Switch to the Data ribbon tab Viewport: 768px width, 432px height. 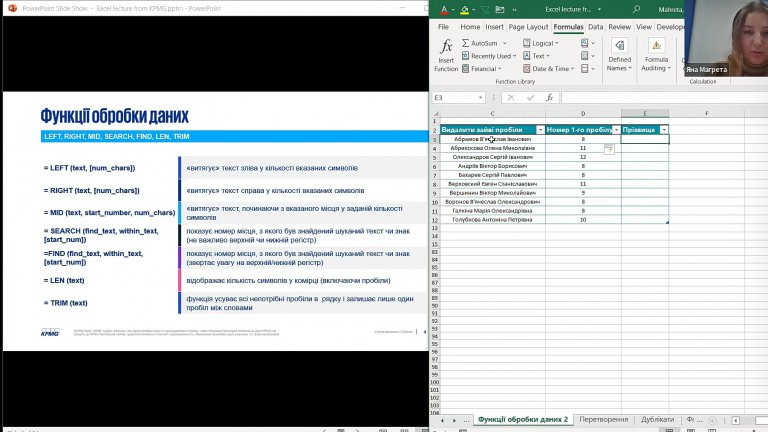pyautogui.click(x=596, y=27)
